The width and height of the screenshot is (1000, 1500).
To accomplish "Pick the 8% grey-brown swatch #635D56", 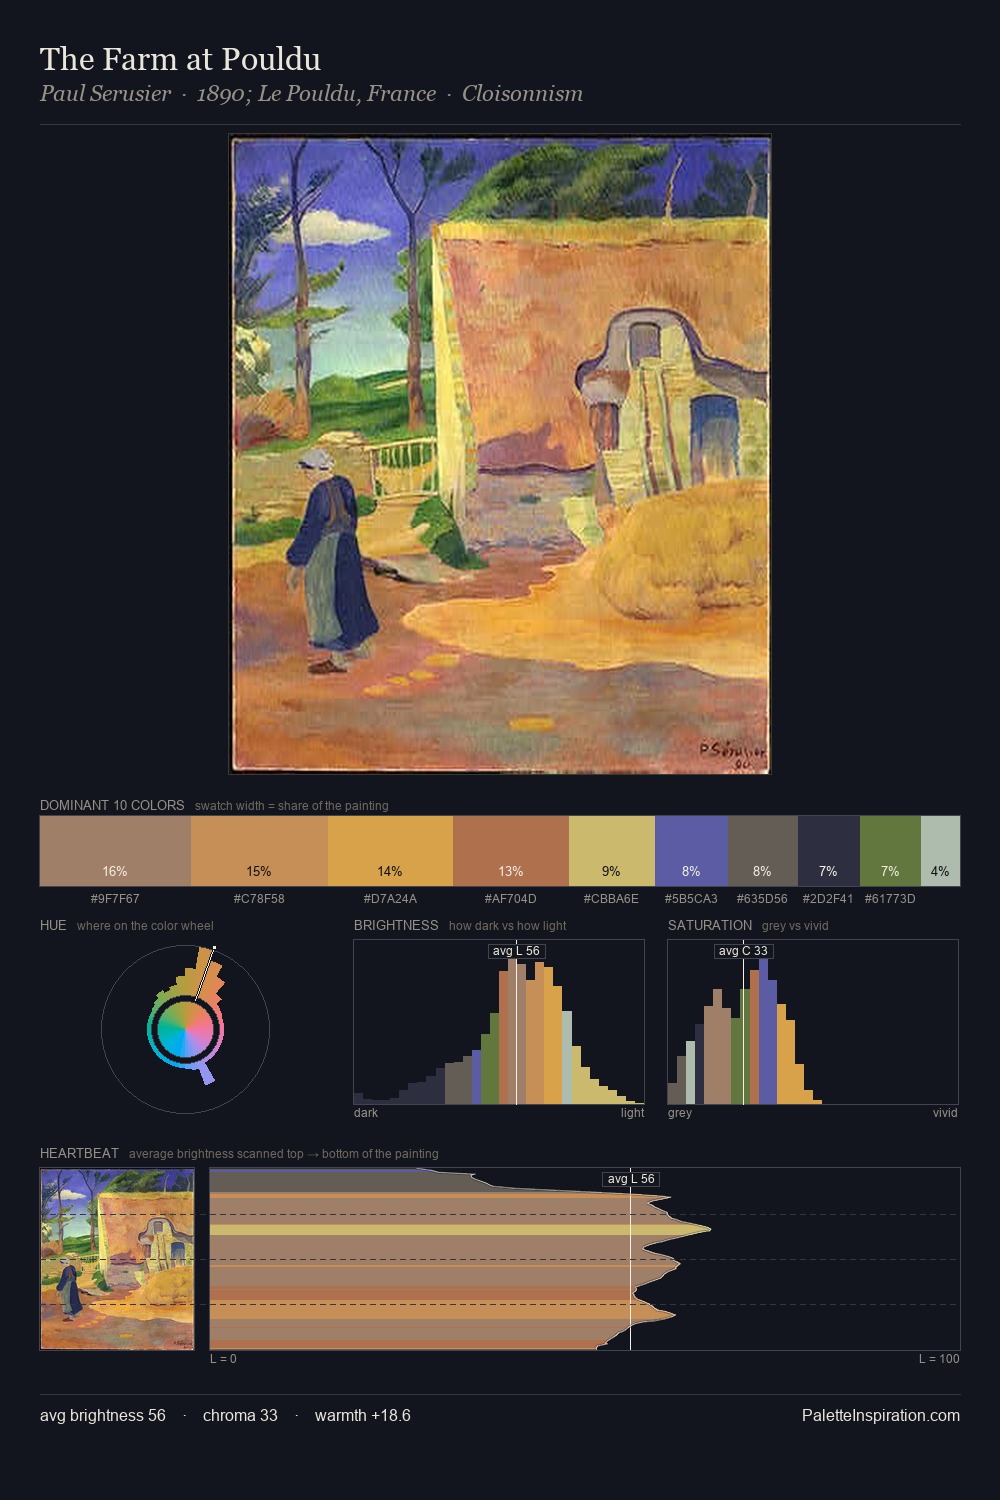I will tap(763, 851).
